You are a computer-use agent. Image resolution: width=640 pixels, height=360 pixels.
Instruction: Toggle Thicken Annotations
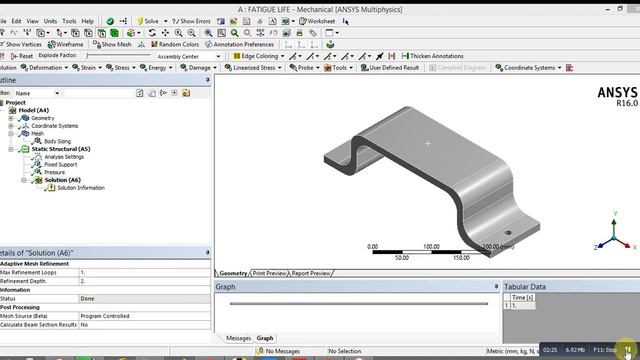tap(433, 56)
